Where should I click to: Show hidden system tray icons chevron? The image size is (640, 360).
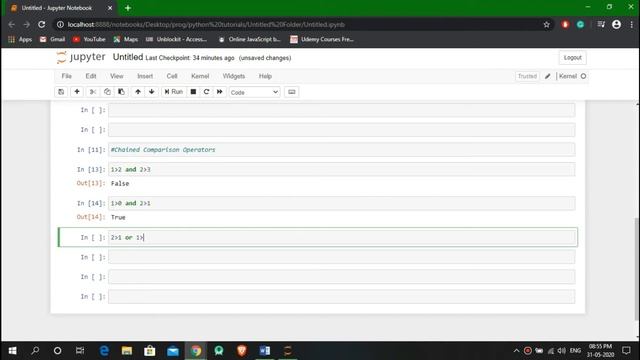(x=516, y=351)
